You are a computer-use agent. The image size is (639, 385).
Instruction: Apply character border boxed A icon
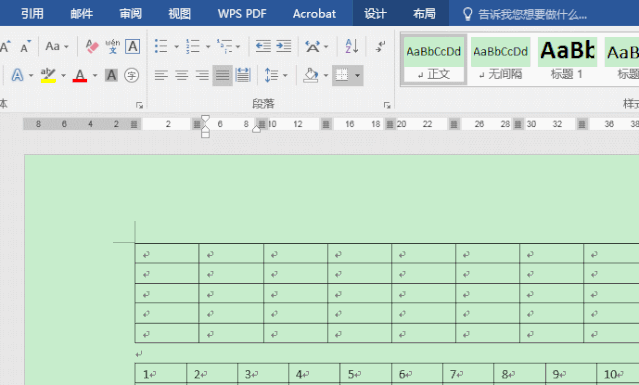tap(133, 46)
